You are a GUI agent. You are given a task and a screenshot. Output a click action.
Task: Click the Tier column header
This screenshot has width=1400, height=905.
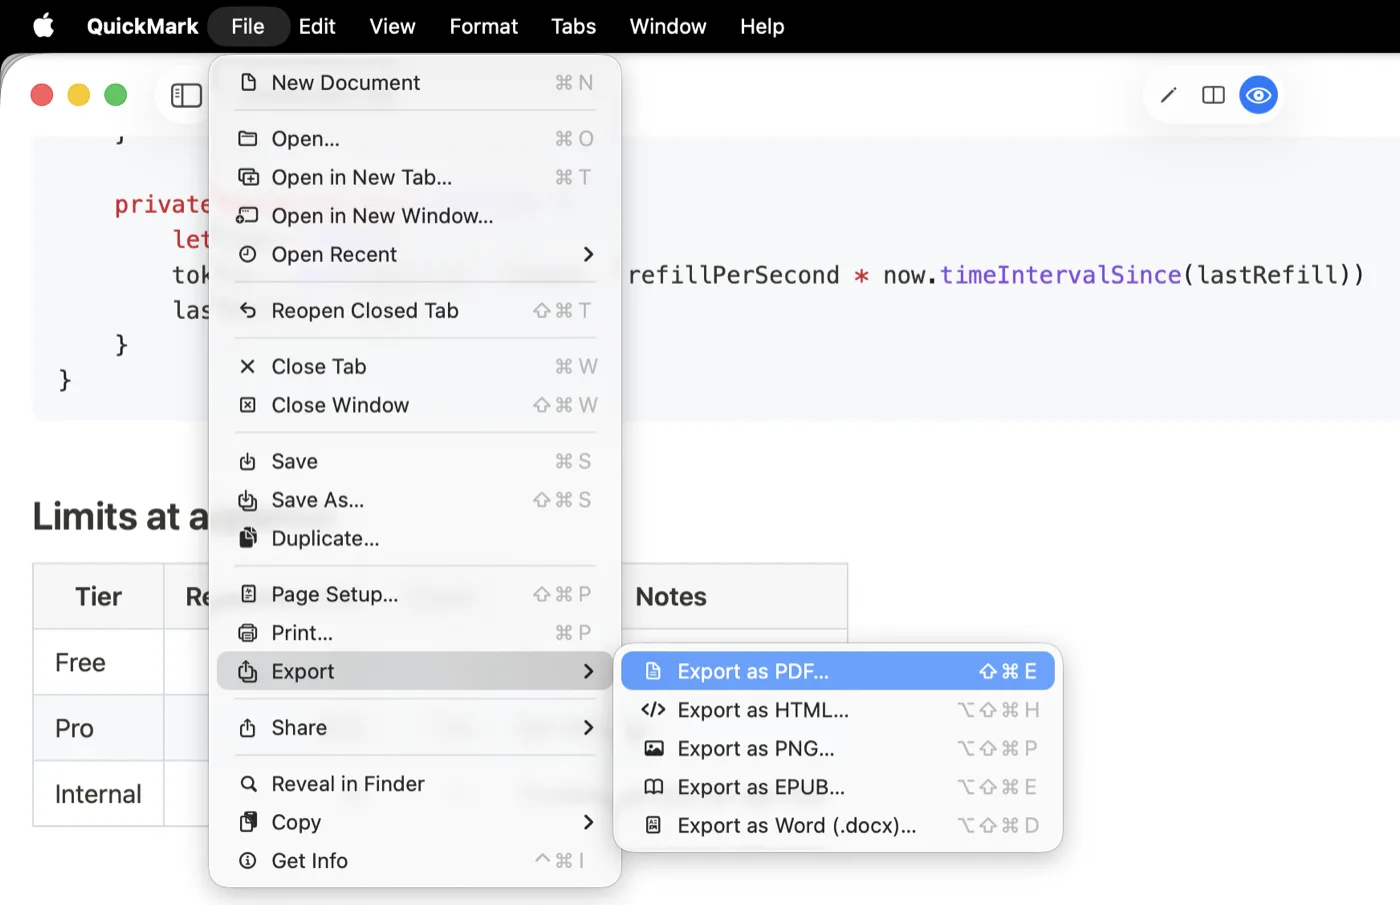[x=98, y=596]
